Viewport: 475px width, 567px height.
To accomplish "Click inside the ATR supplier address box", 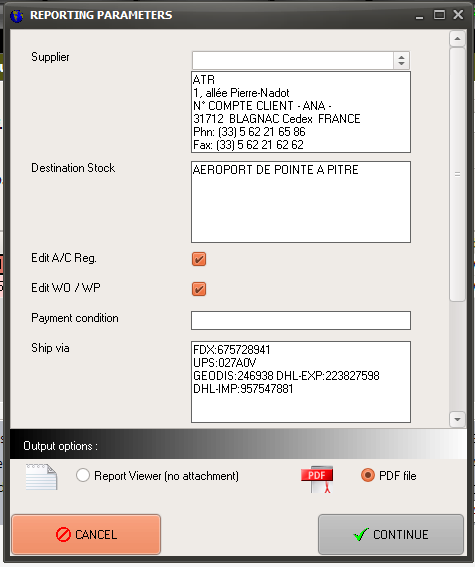I will click(x=301, y=112).
